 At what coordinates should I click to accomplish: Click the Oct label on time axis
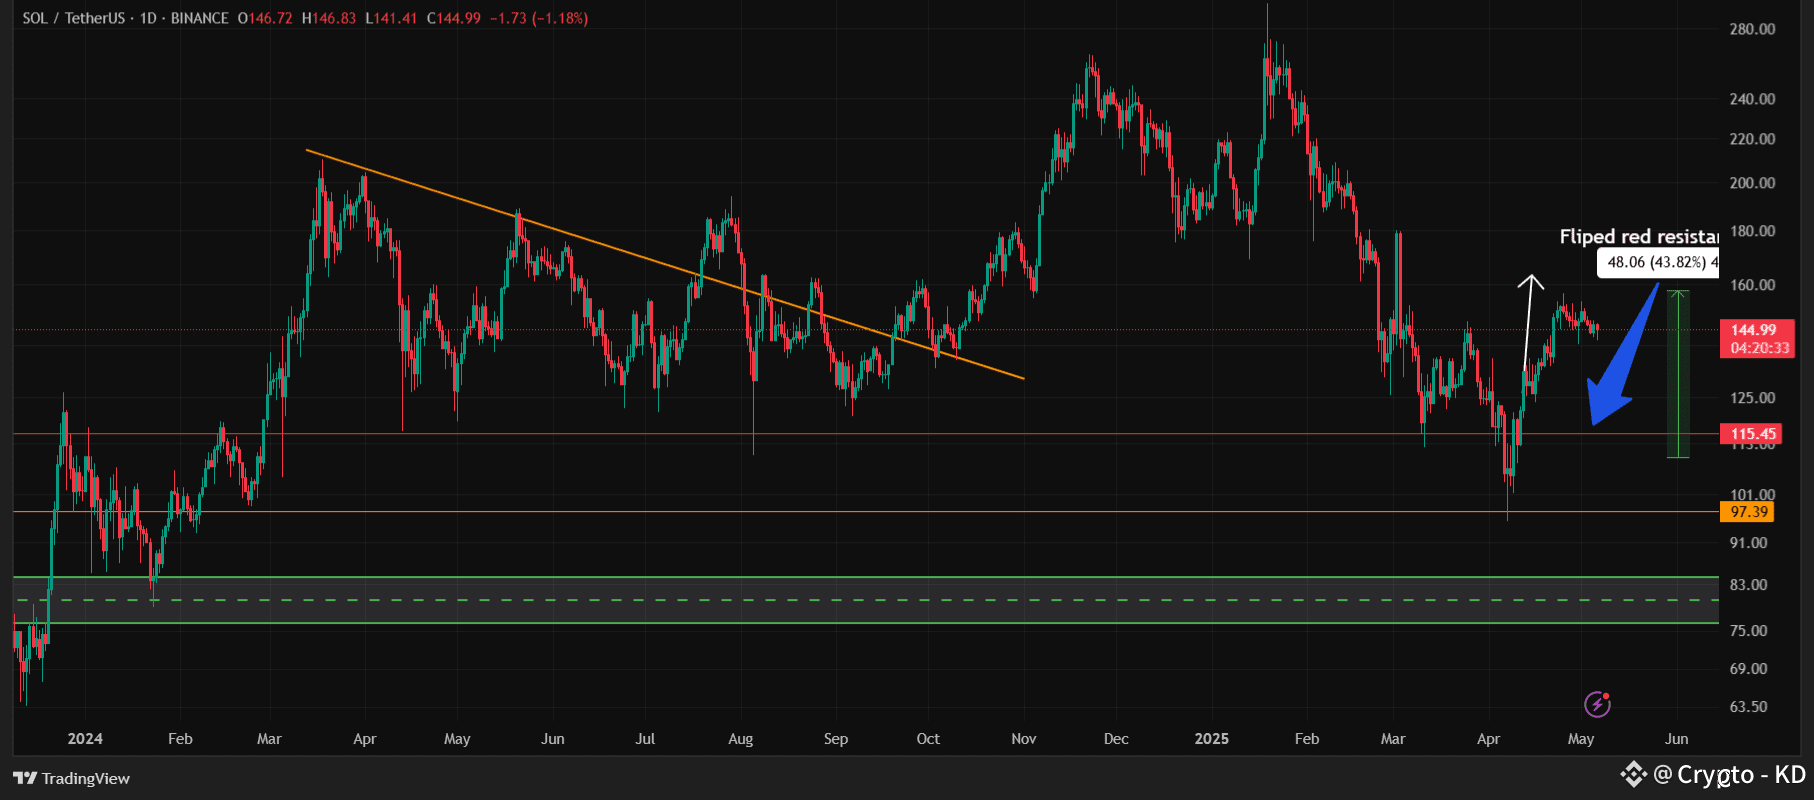click(928, 739)
